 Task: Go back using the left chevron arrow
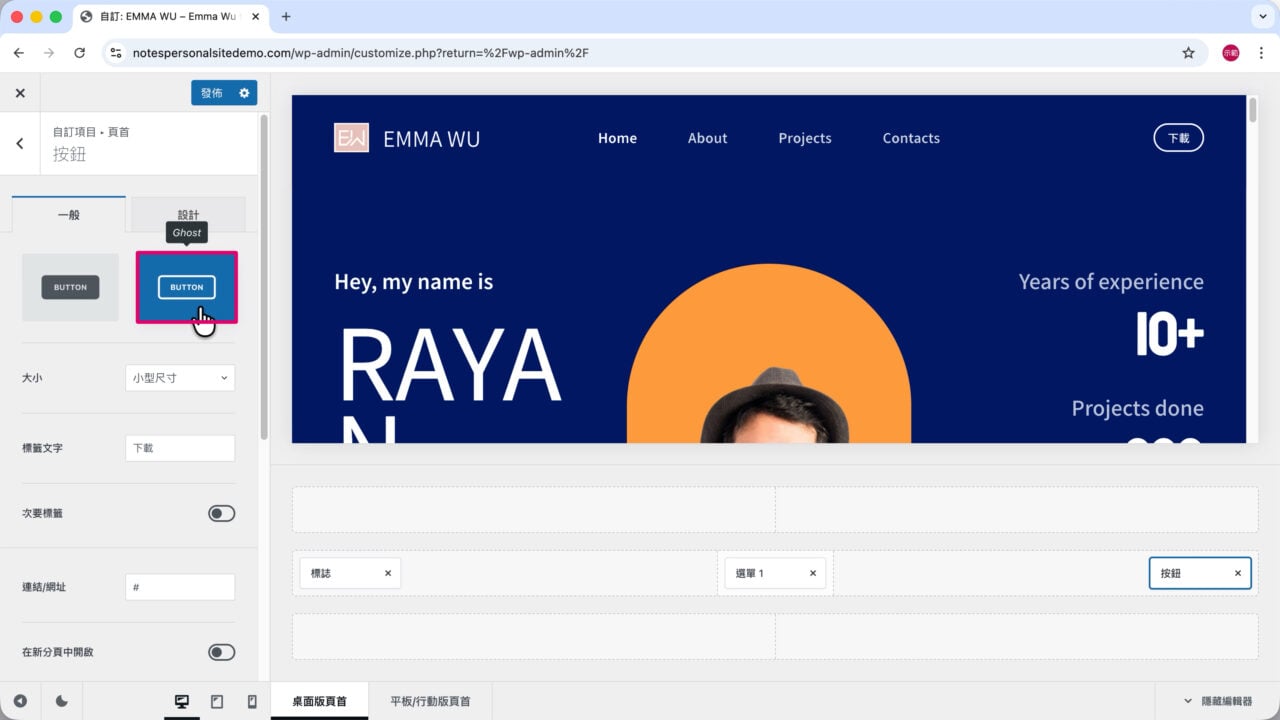point(20,143)
